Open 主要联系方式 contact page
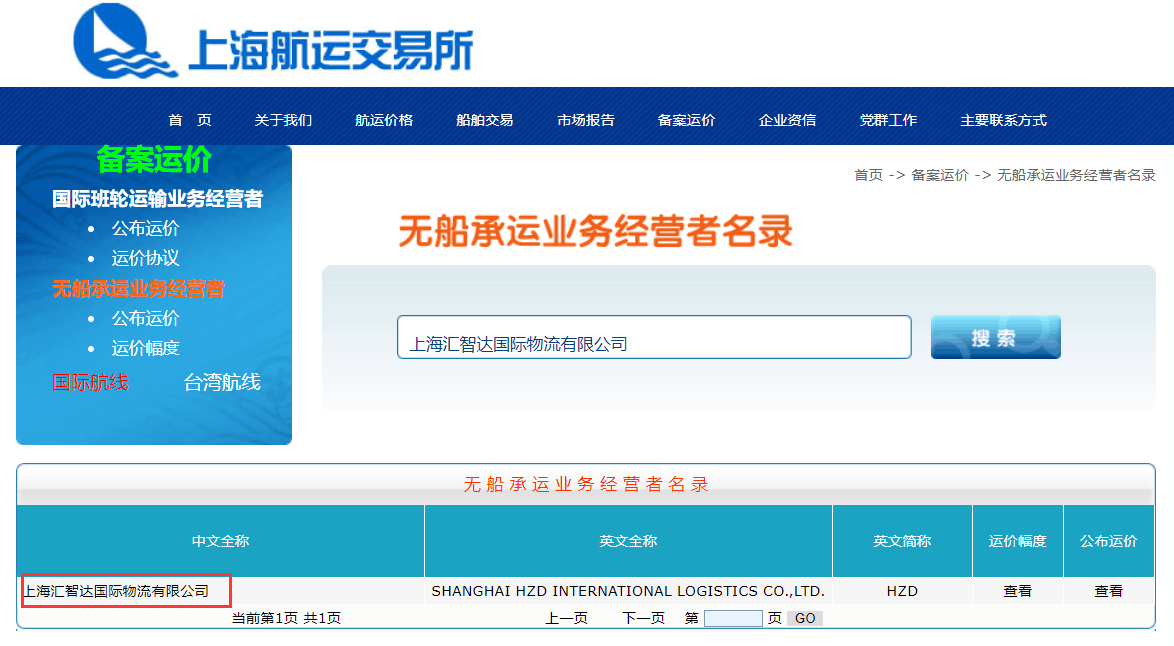Viewport: 1174px width, 646px height. (x=1003, y=119)
